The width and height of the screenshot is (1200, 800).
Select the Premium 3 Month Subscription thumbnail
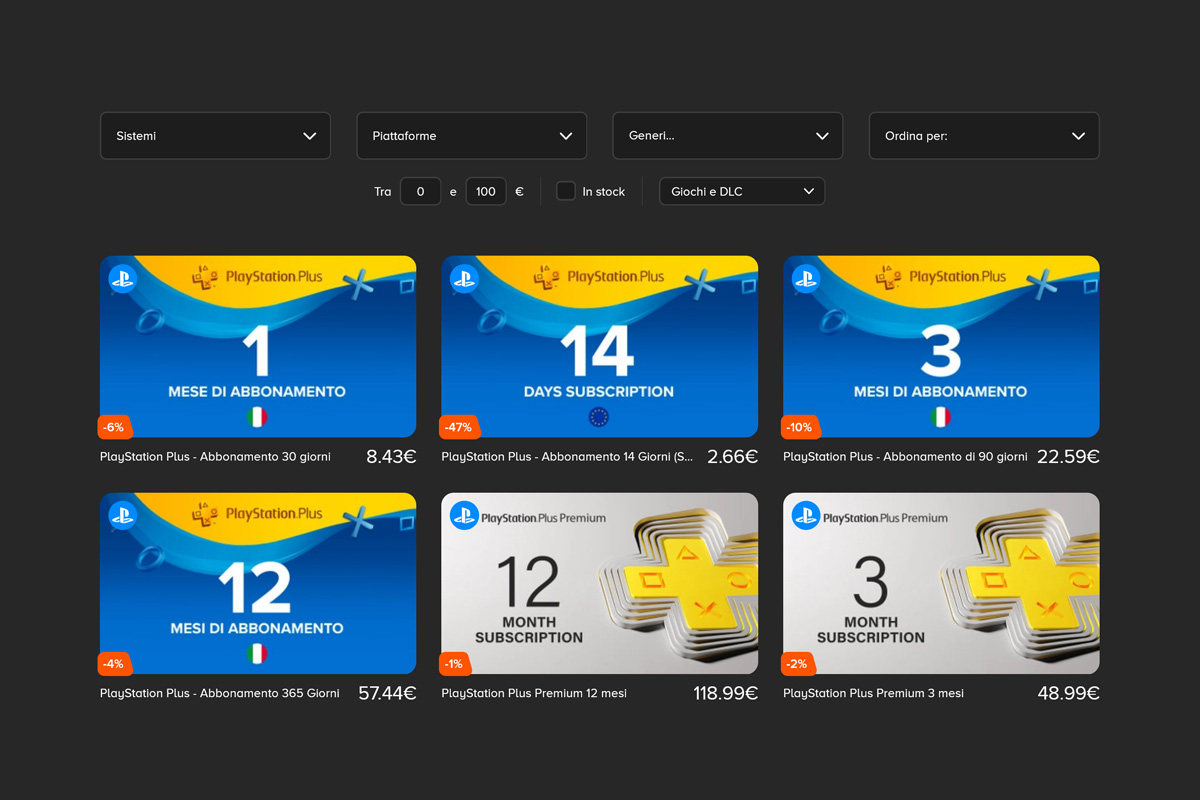pos(941,583)
